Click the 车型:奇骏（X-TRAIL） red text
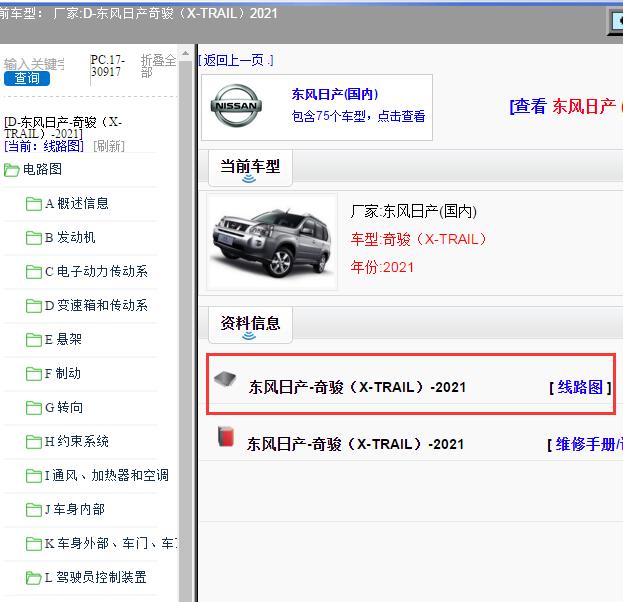The image size is (623, 602). point(418,239)
